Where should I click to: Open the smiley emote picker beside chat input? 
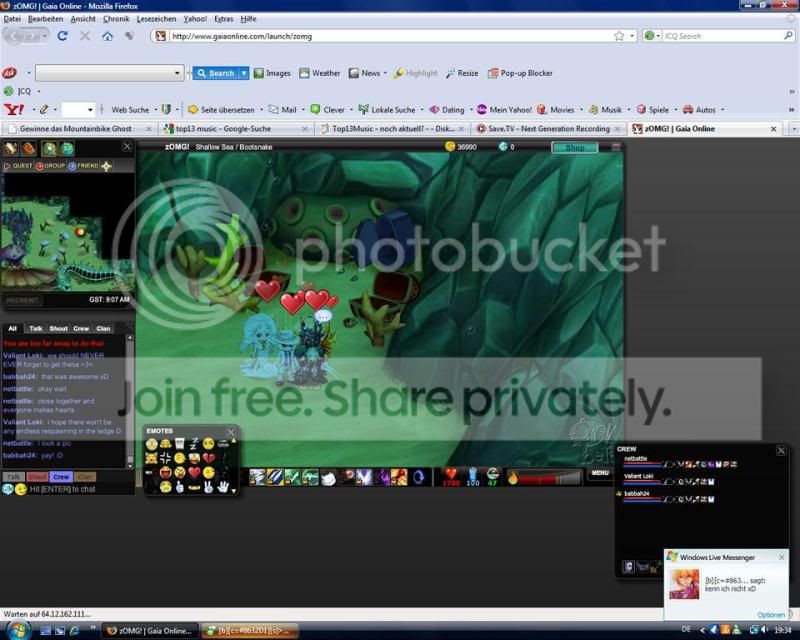click(x=20, y=489)
